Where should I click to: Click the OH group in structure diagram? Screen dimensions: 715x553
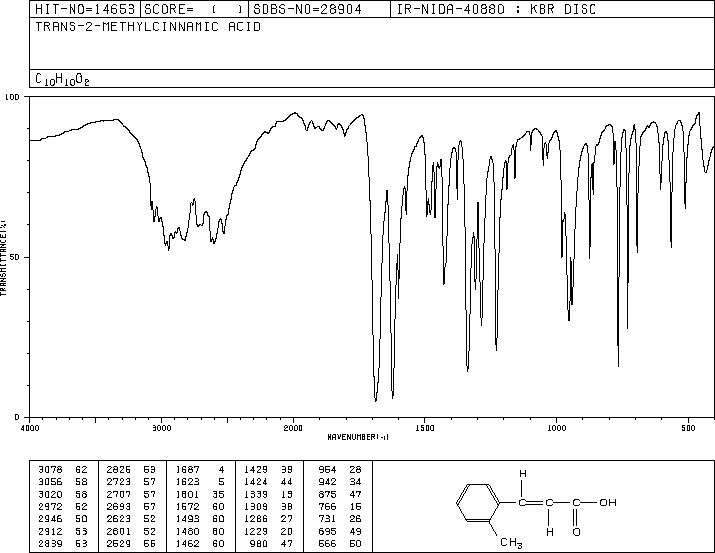coord(608,502)
